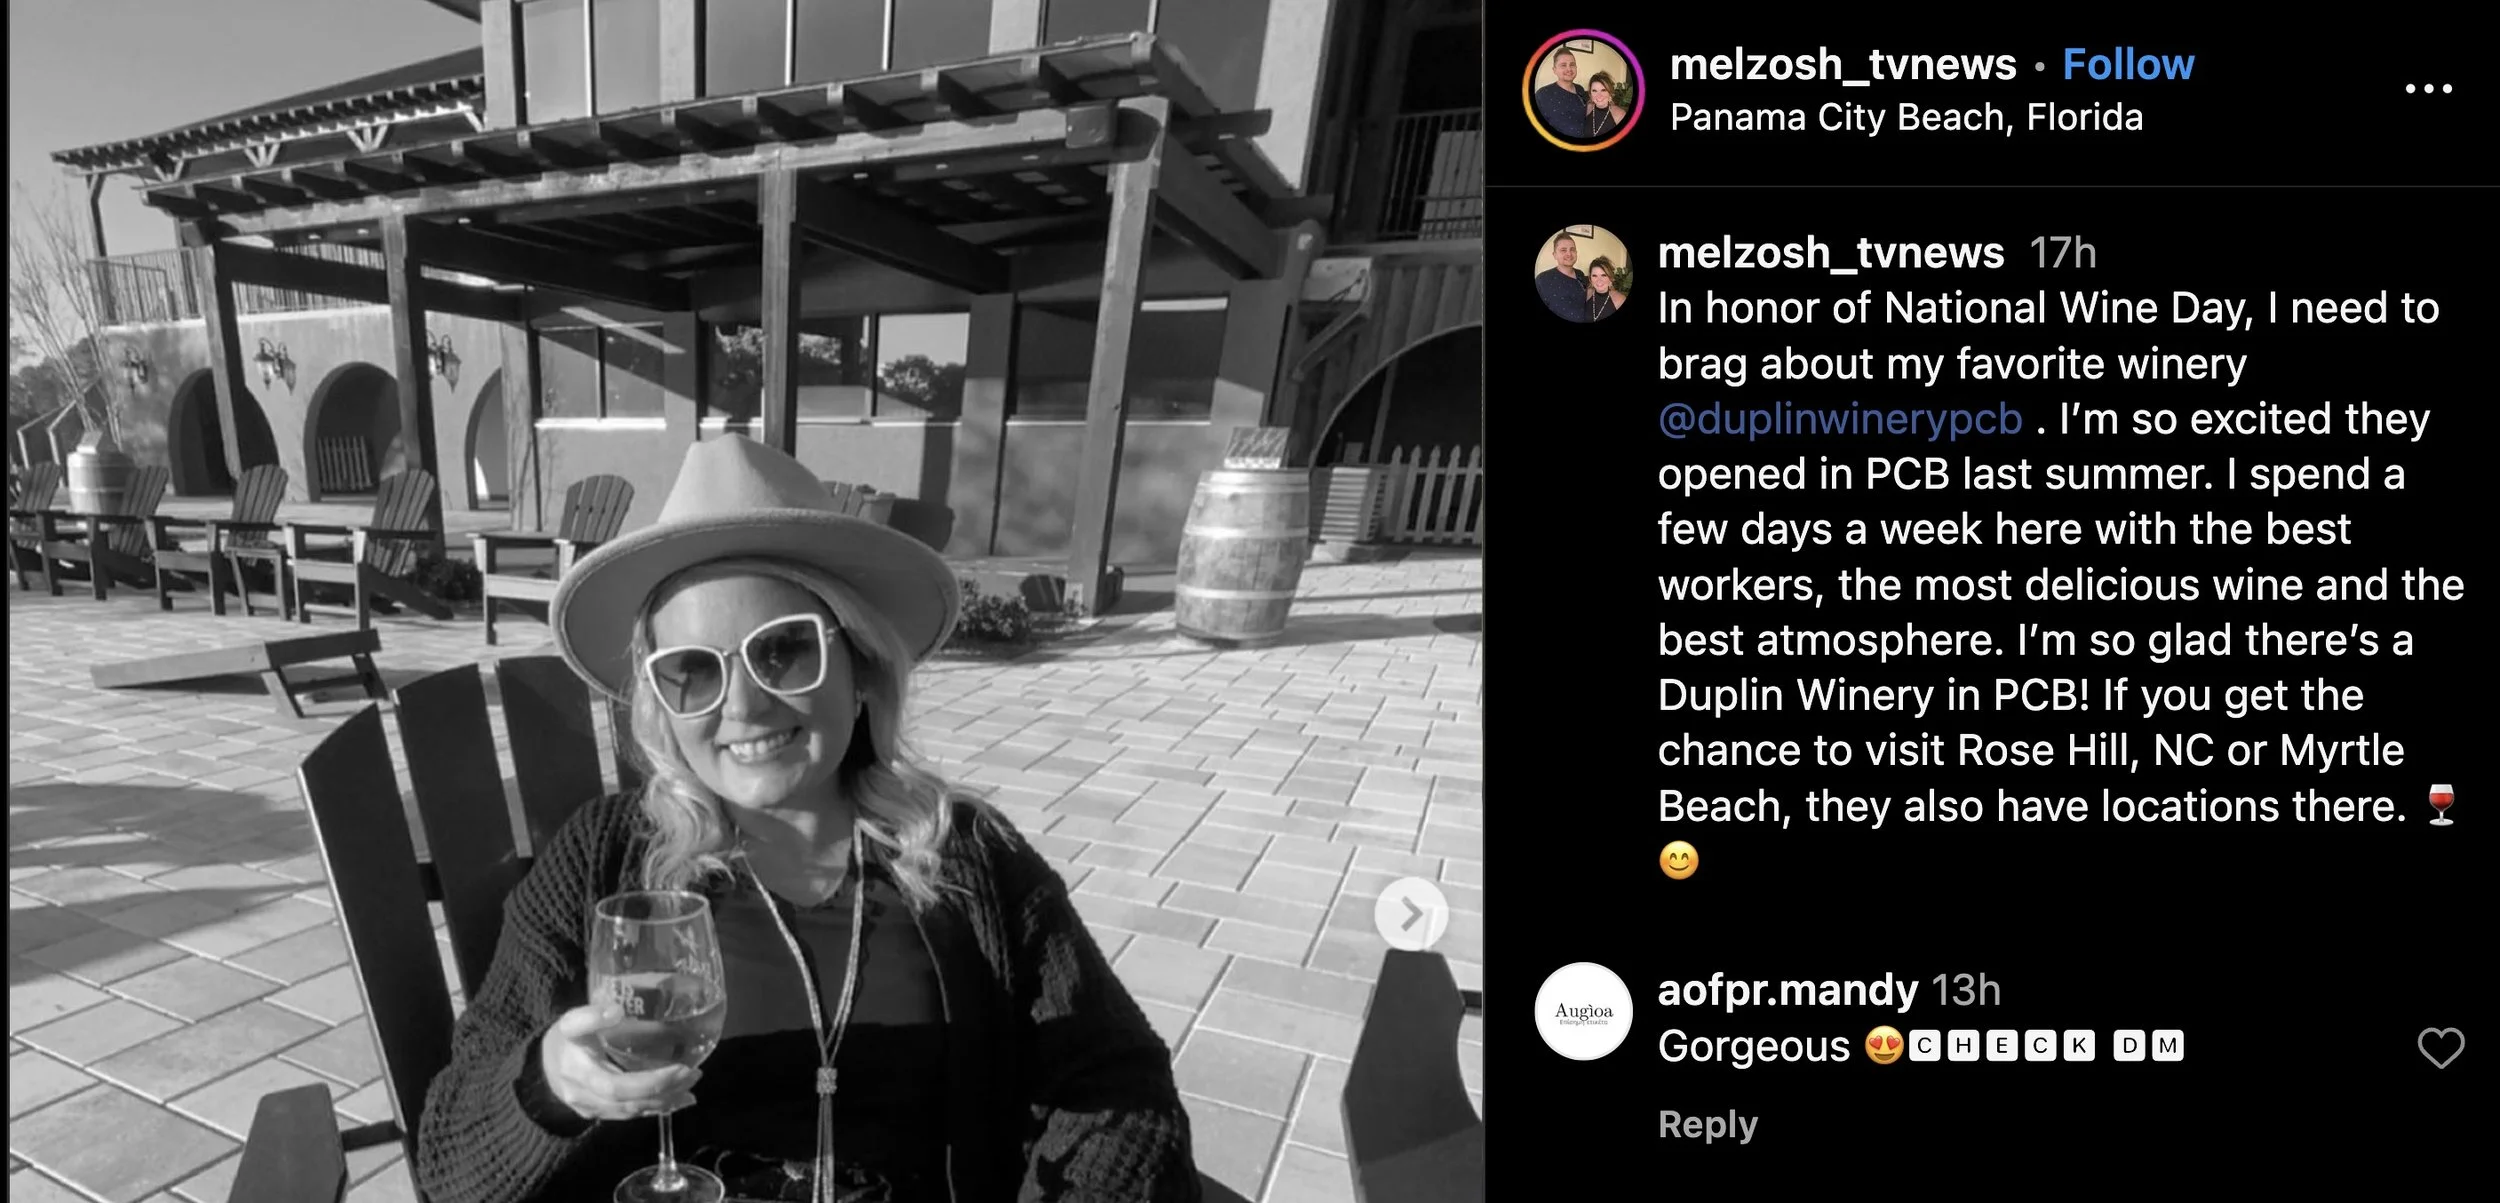2500x1203 pixels.
Task: Click the 17h caption timestamp
Action: point(2062,253)
